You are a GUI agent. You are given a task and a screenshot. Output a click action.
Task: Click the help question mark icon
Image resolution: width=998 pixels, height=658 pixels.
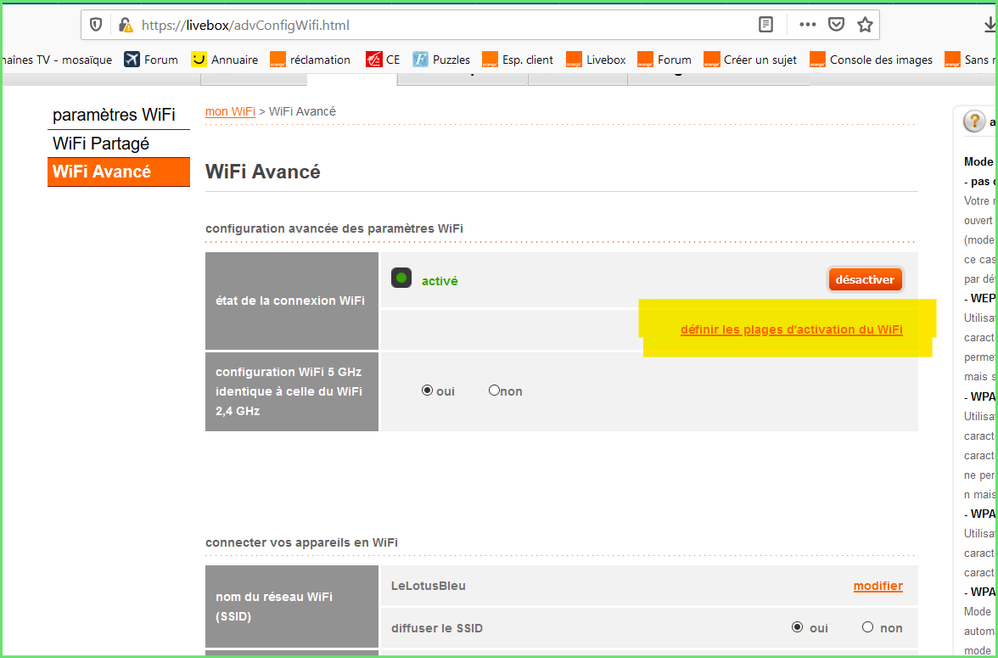point(974,121)
